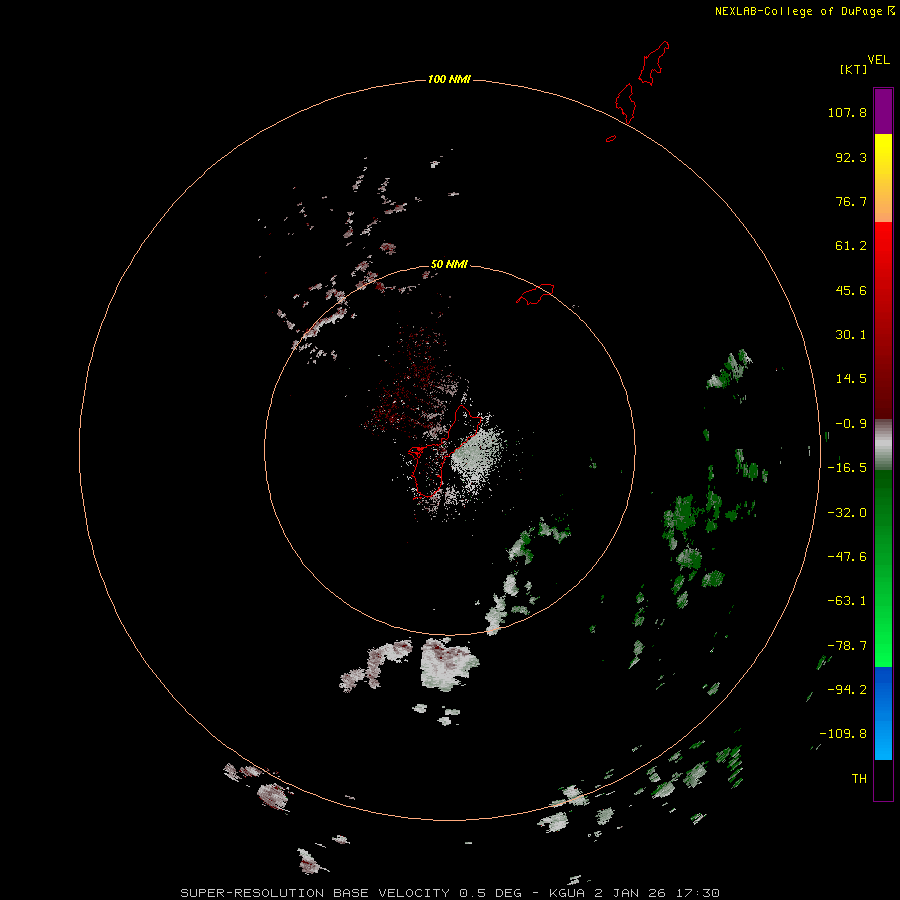
Task: Click the -16.5 velocity legend value
Action: [x=847, y=468]
